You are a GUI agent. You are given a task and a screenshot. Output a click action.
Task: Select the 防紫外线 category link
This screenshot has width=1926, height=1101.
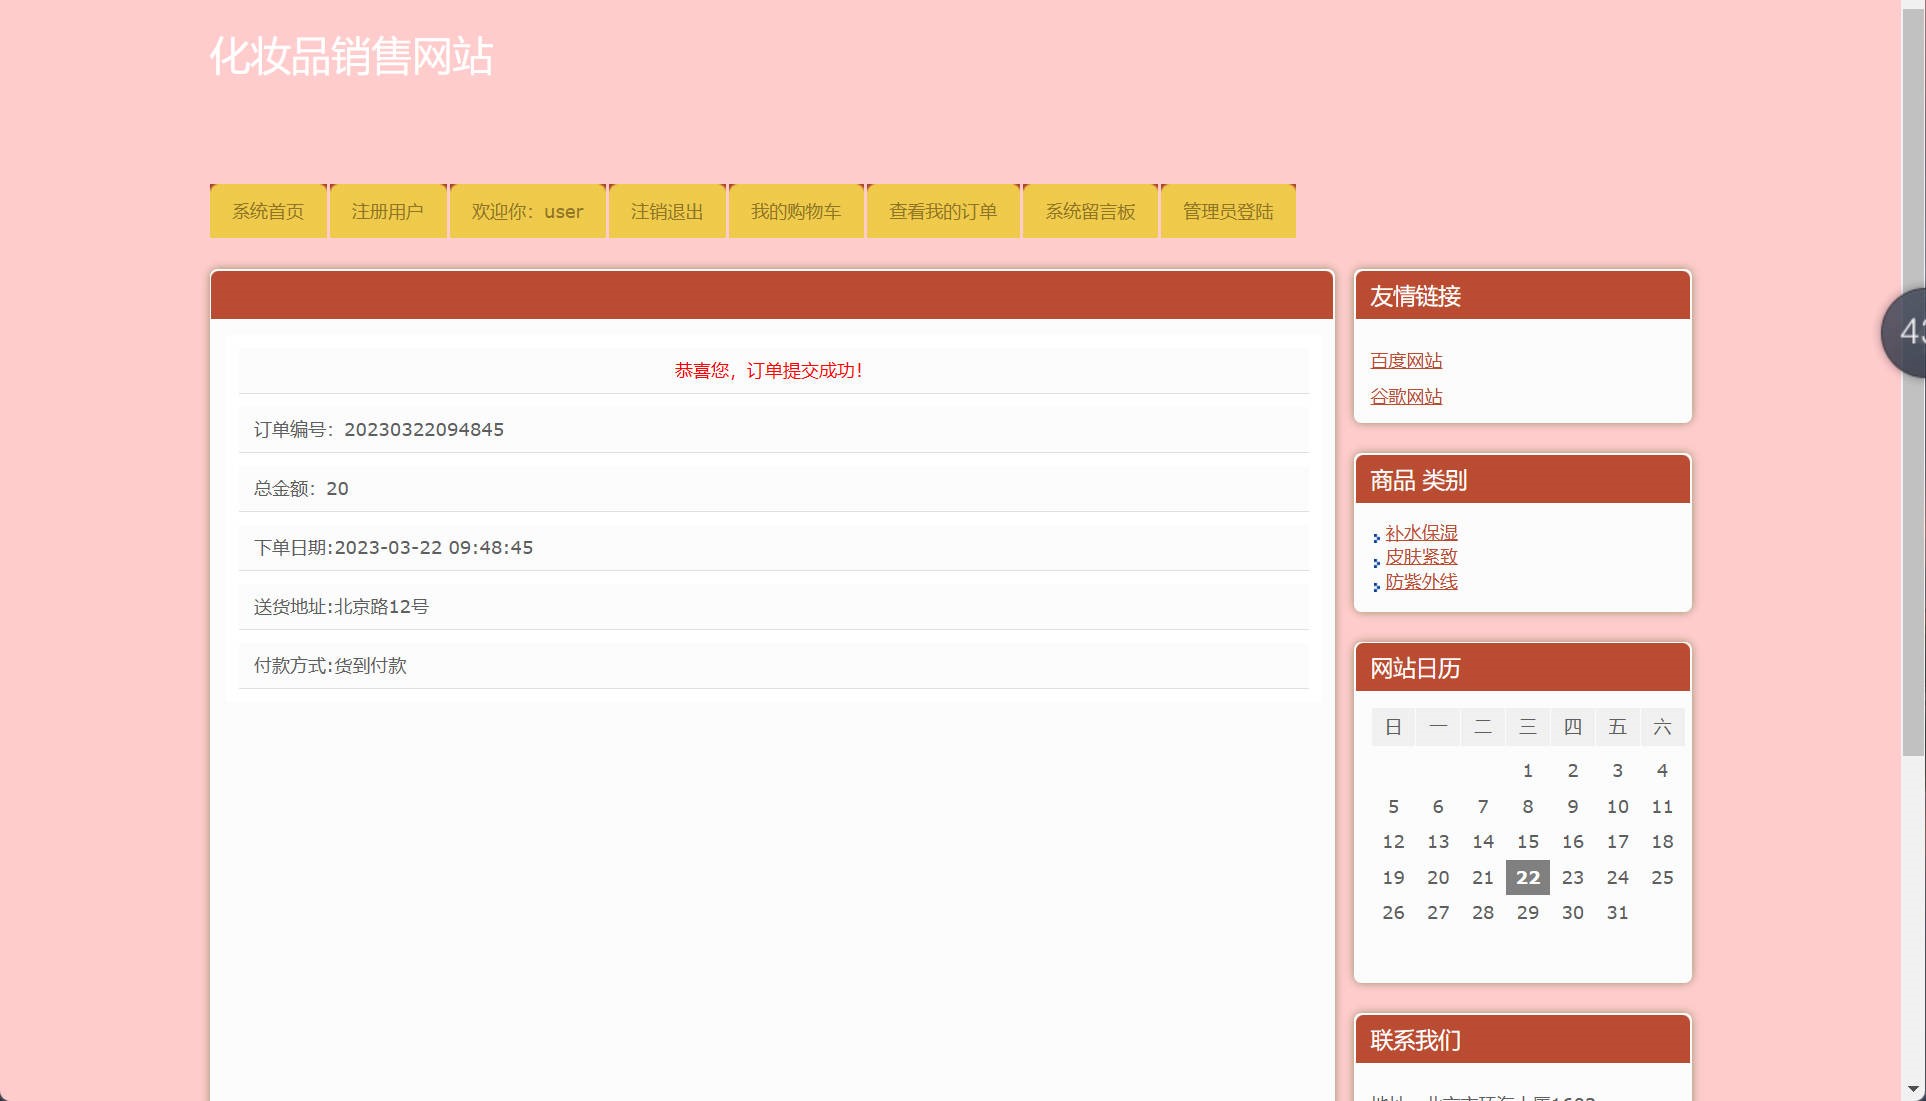[x=1420, y=582]
